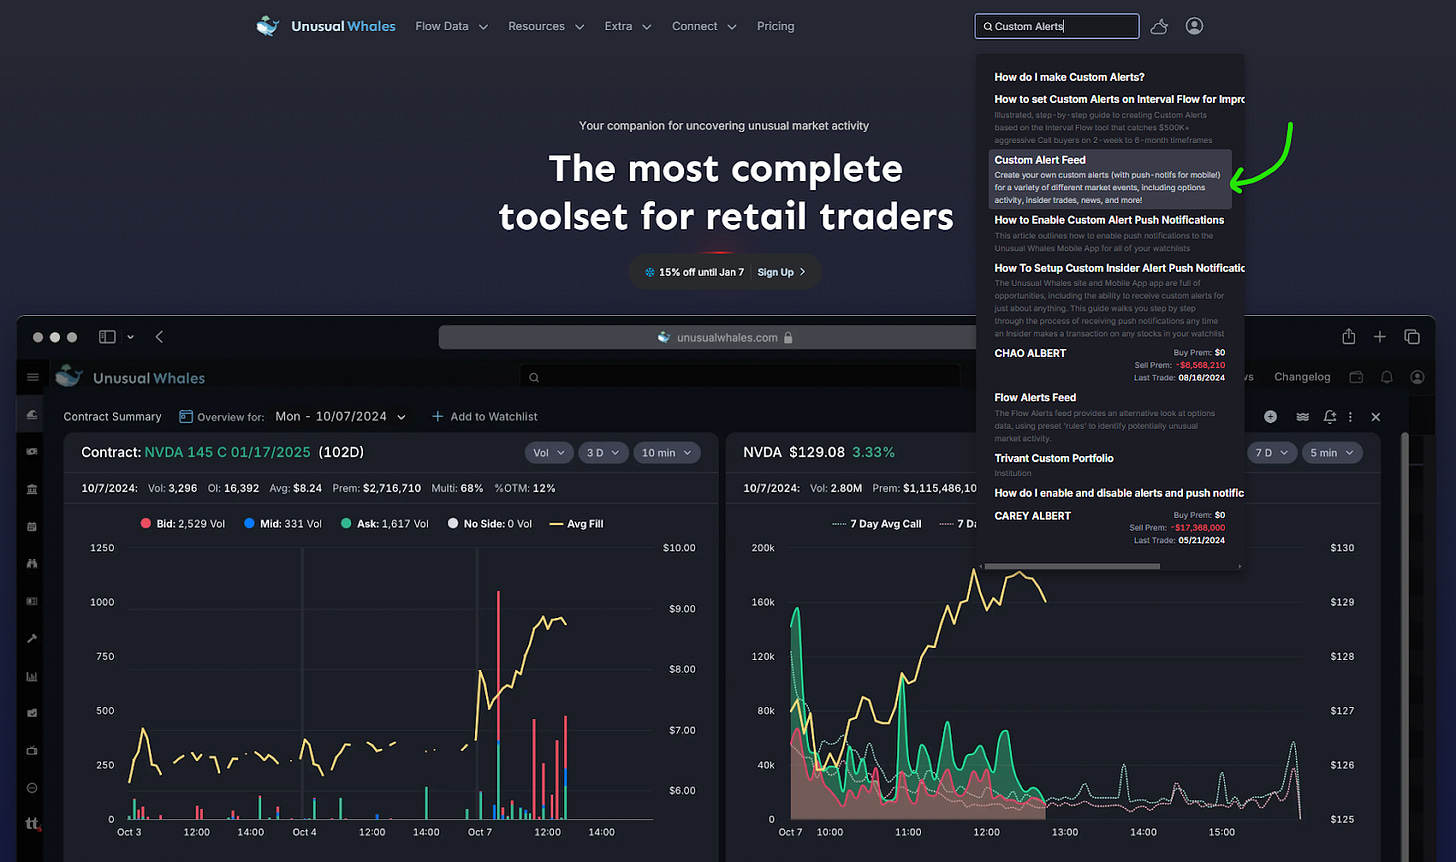The image size is (1456, 862).
Task: Click the hamburger menu icon in embedded window
Action: [33, 377]
